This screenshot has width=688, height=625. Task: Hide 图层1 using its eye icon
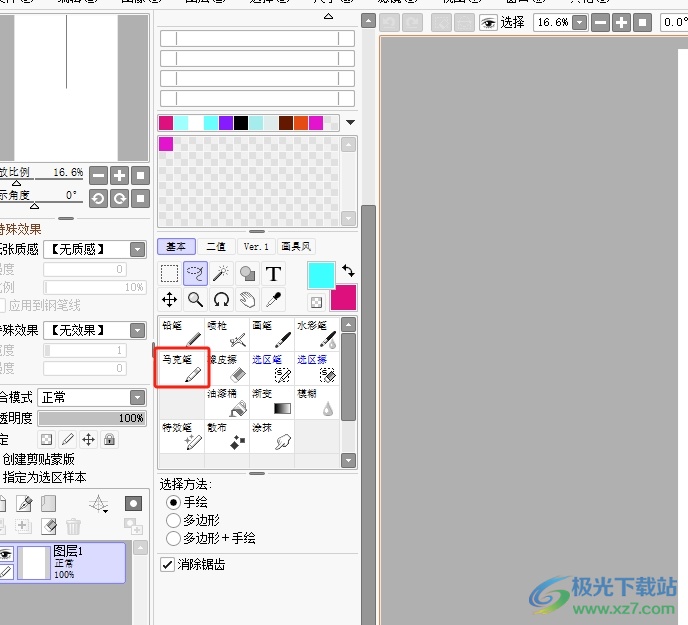click(5, 554)
